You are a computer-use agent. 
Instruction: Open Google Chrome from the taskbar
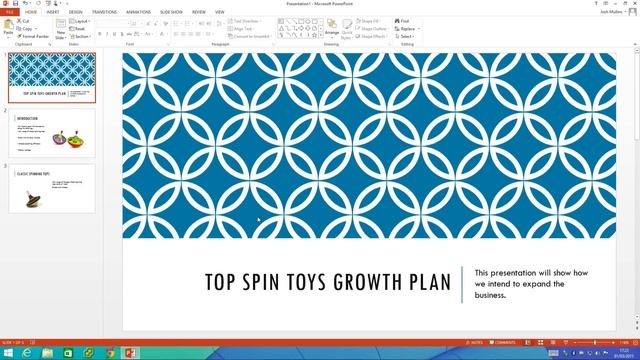[x=110, y=353]
